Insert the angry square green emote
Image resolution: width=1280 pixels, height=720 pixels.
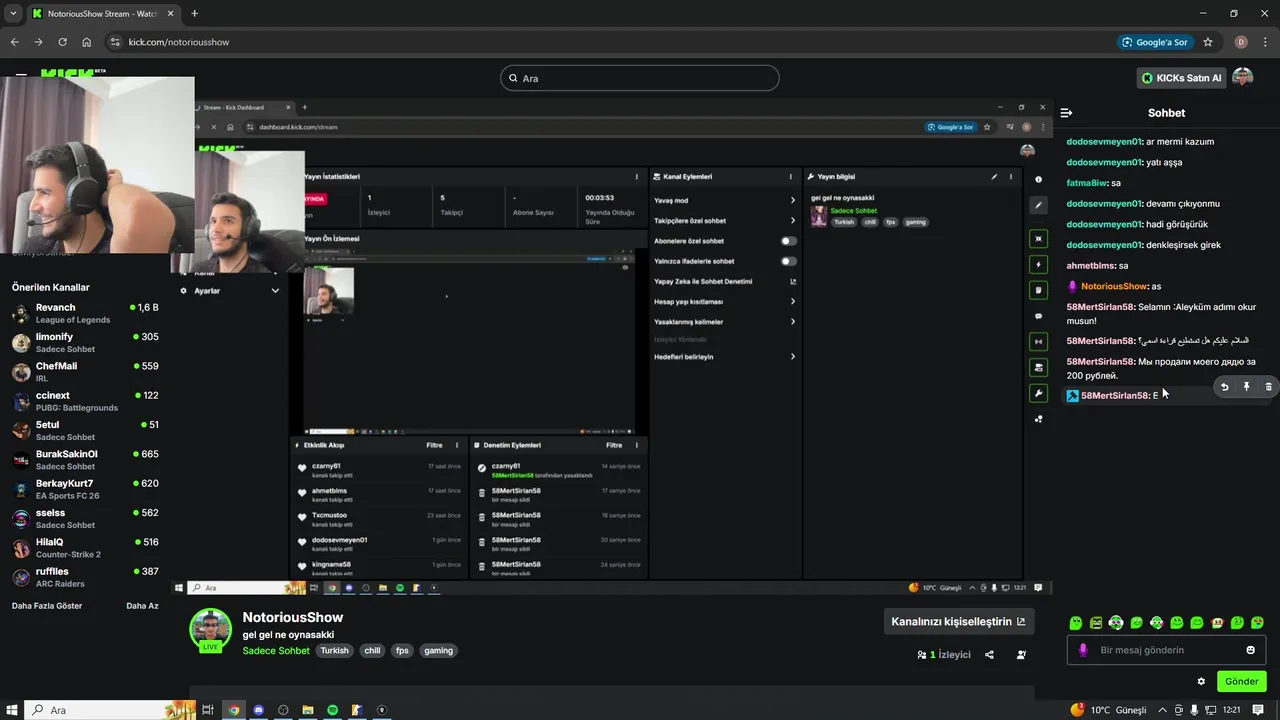coord(1096,623)
